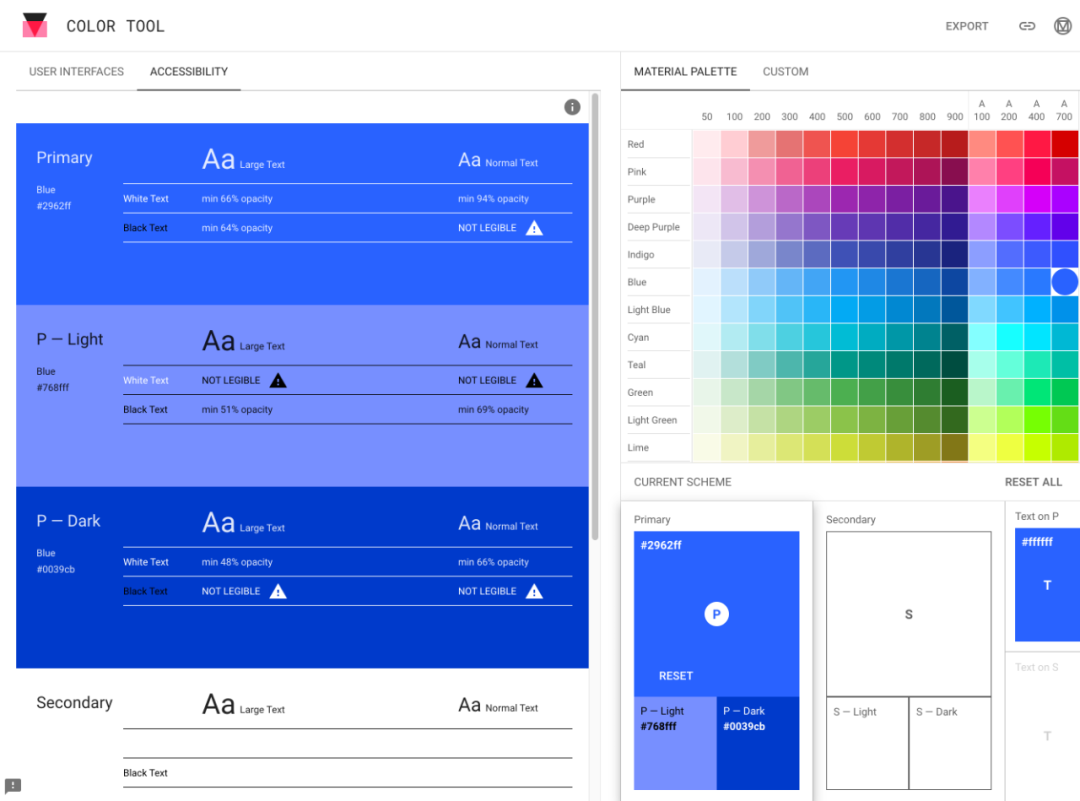Click the 'CURRENT SCHEME' heading
Screen dimensions: 1080x801
(x=683, y=482)
